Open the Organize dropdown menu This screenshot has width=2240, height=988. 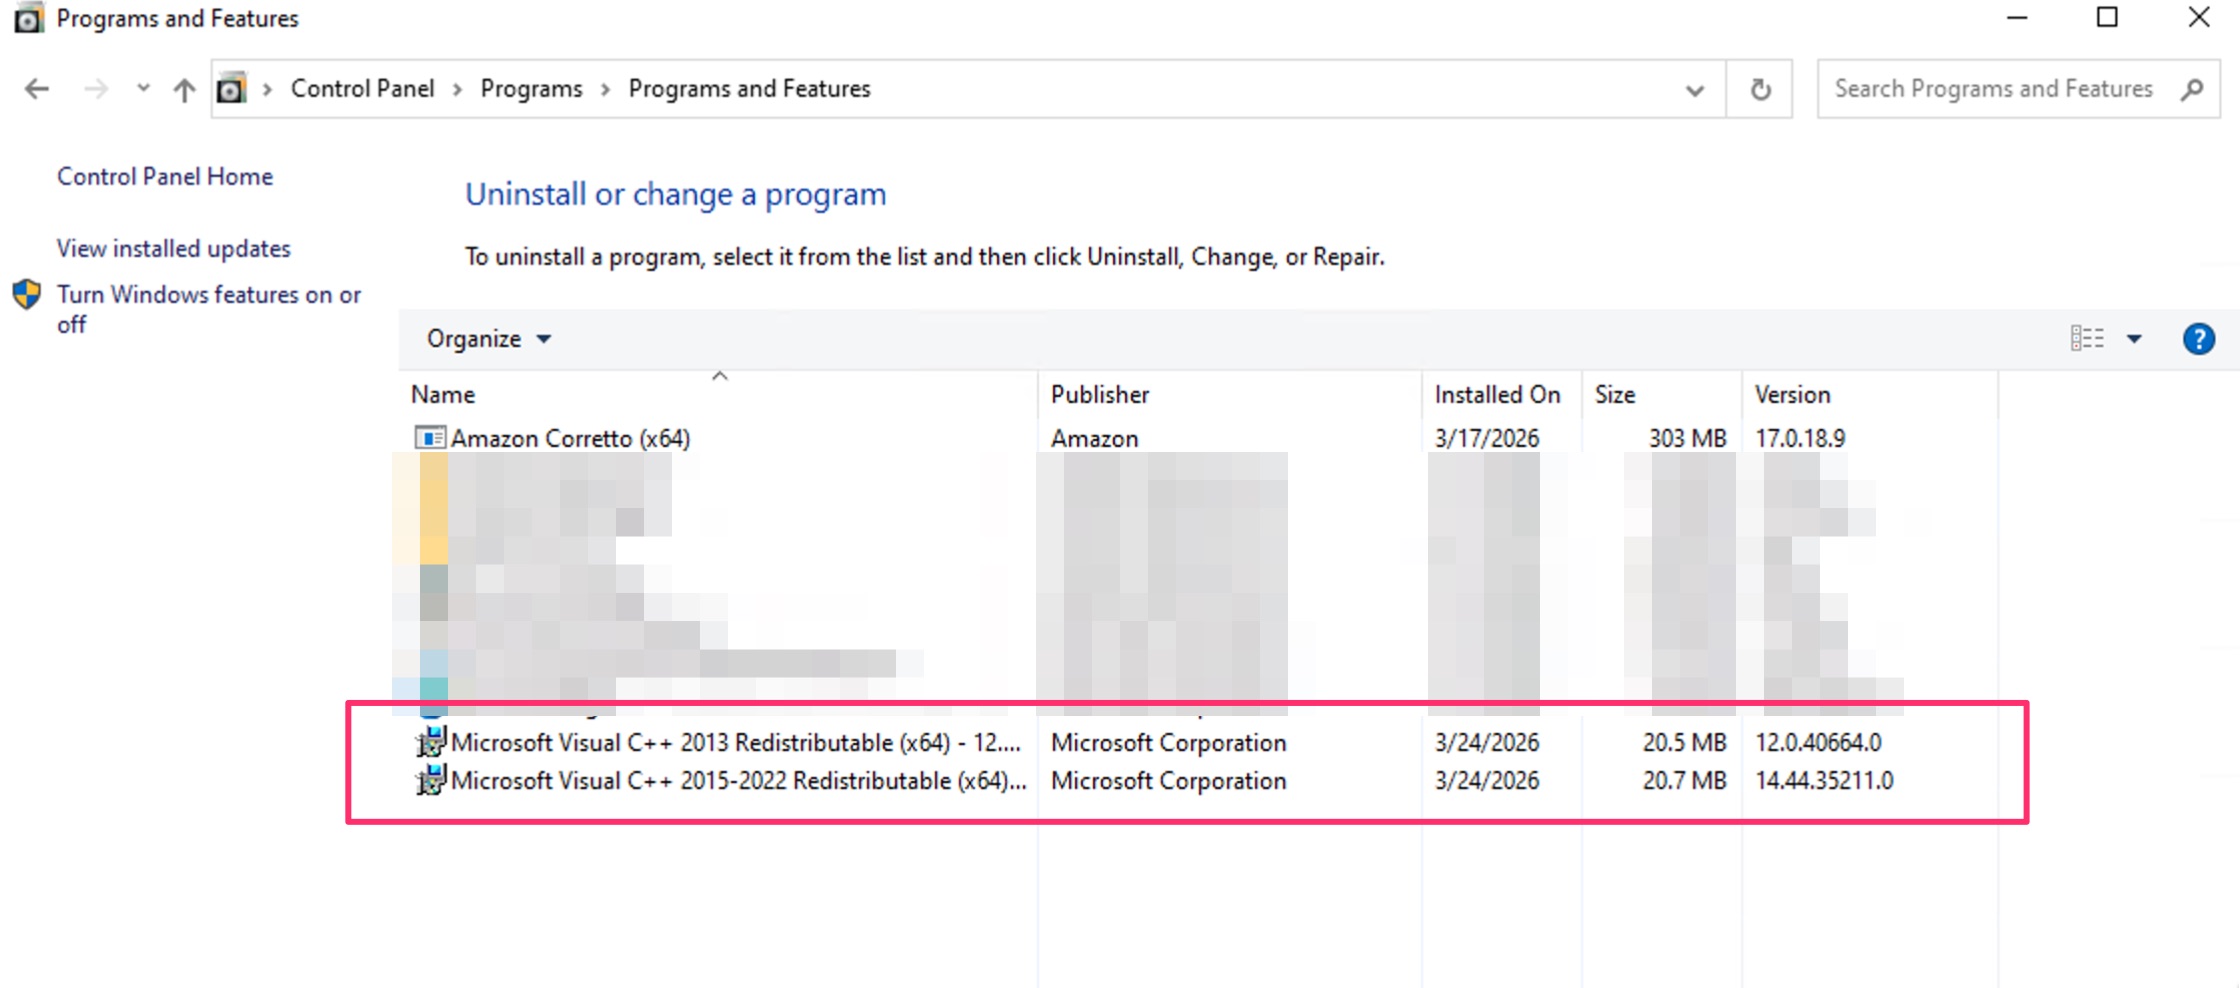coord(488,339)
